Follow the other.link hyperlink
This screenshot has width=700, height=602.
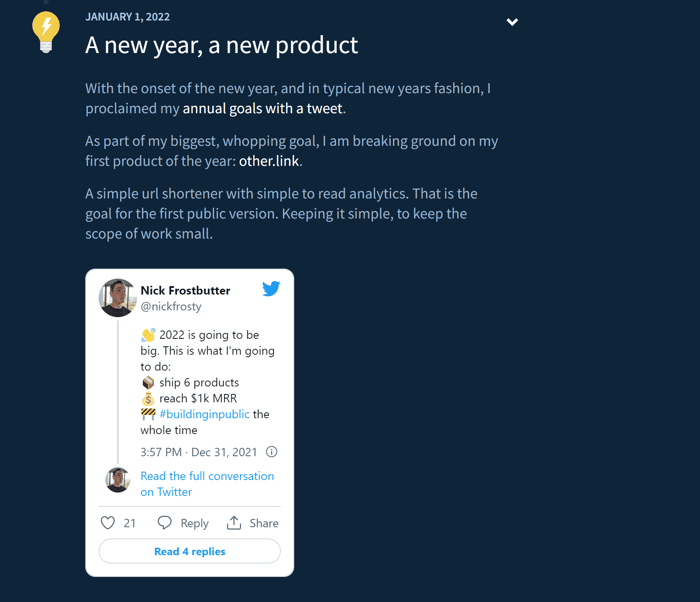pos(269,161)
